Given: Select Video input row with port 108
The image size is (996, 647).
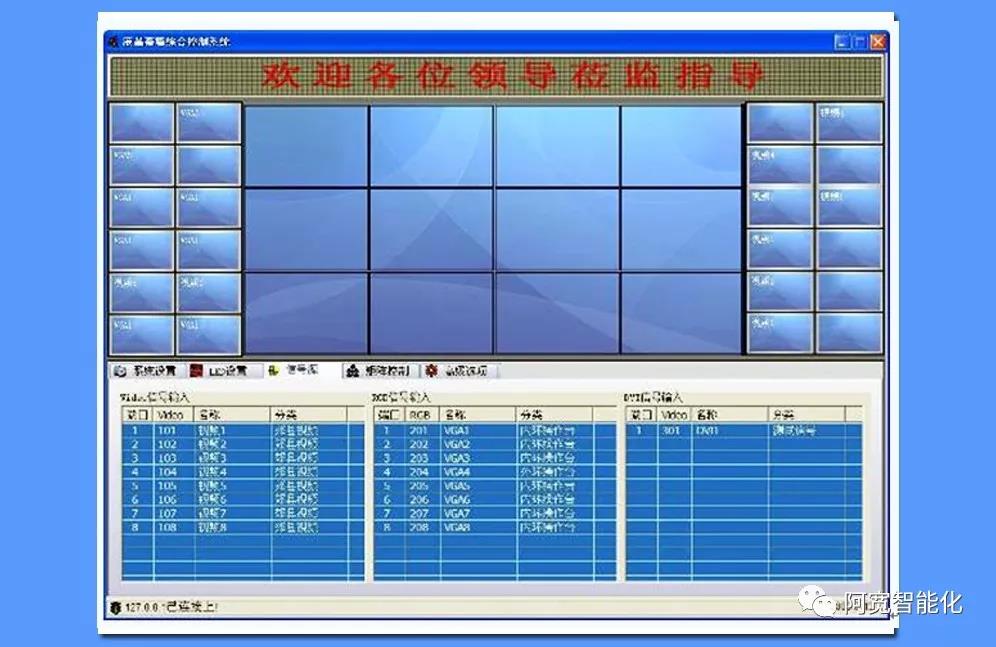Looking at the screenshot, I should coord(240,527).
